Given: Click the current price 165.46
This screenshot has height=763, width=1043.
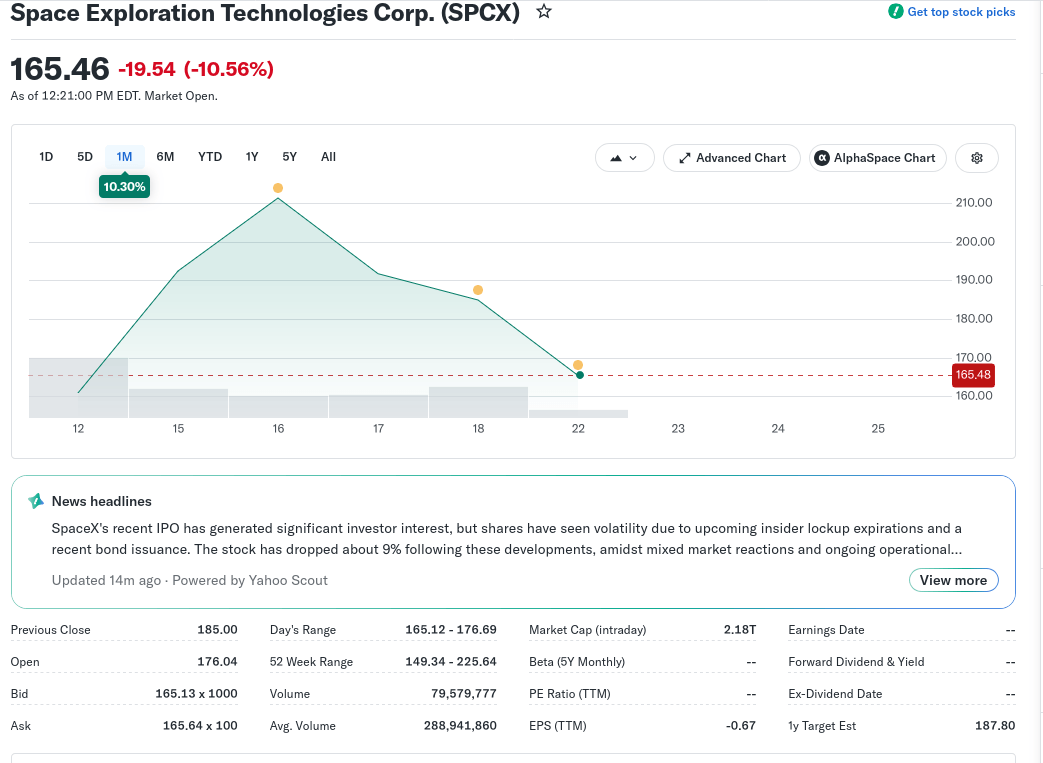Looking at the screenshot, I should 60,69.
